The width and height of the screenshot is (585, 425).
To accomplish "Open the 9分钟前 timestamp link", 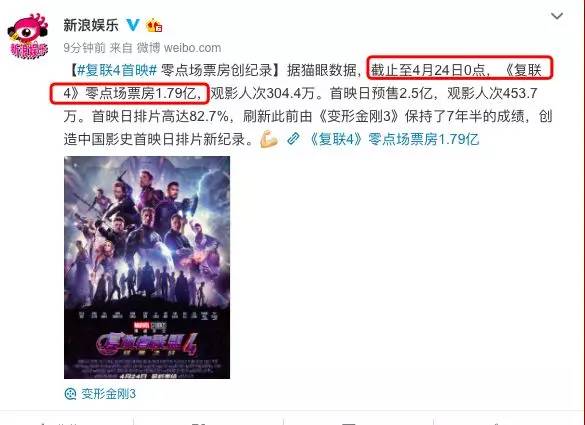I will (84, 48).
